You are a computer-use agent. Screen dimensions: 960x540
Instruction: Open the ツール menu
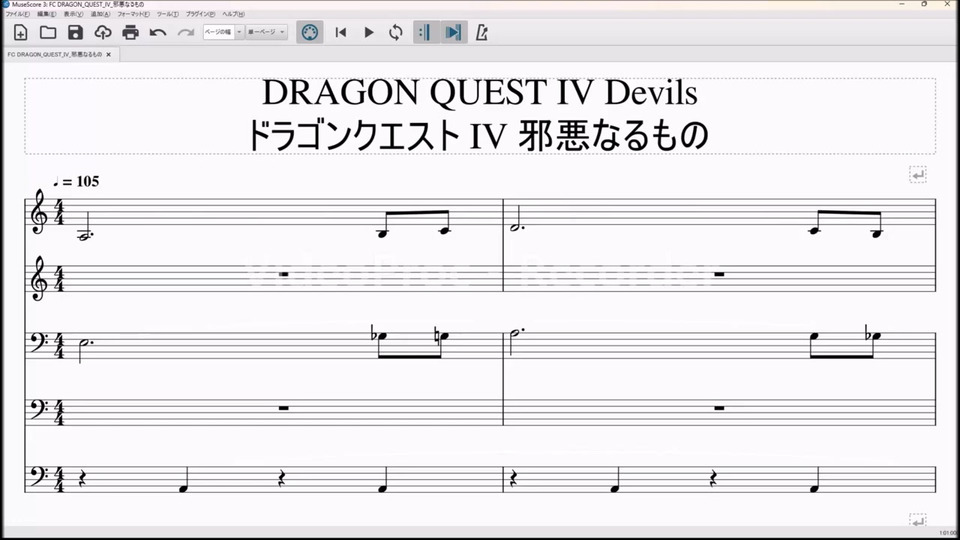coord(167,14)
